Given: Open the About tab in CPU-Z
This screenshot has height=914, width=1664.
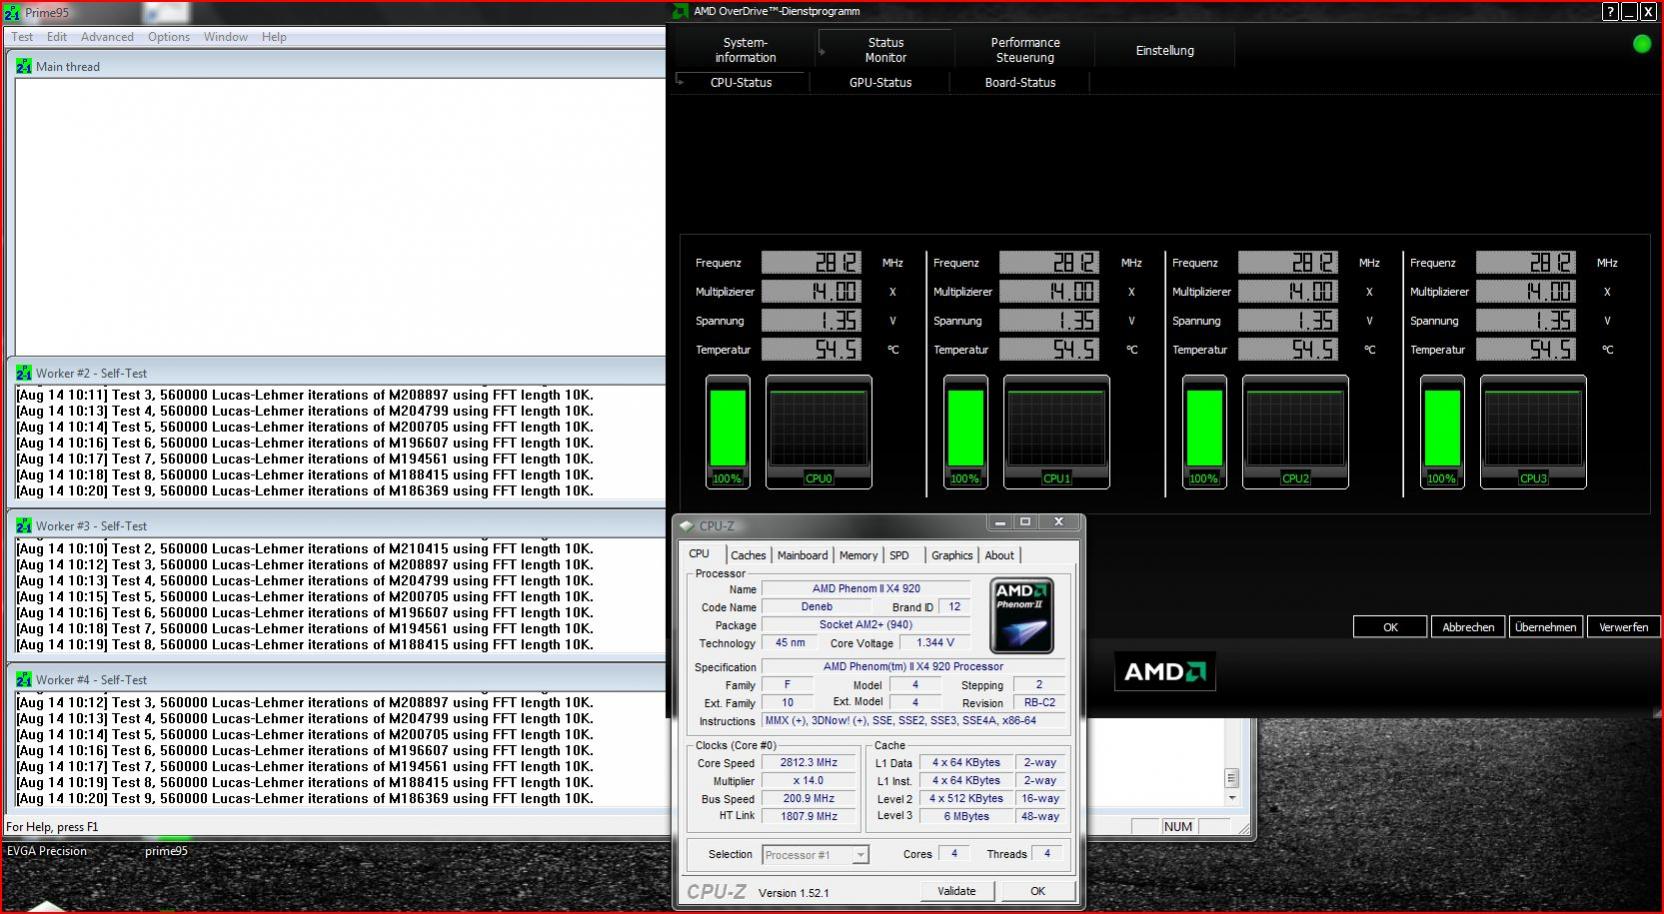Looking at the screenshot, I should point(999,555).
